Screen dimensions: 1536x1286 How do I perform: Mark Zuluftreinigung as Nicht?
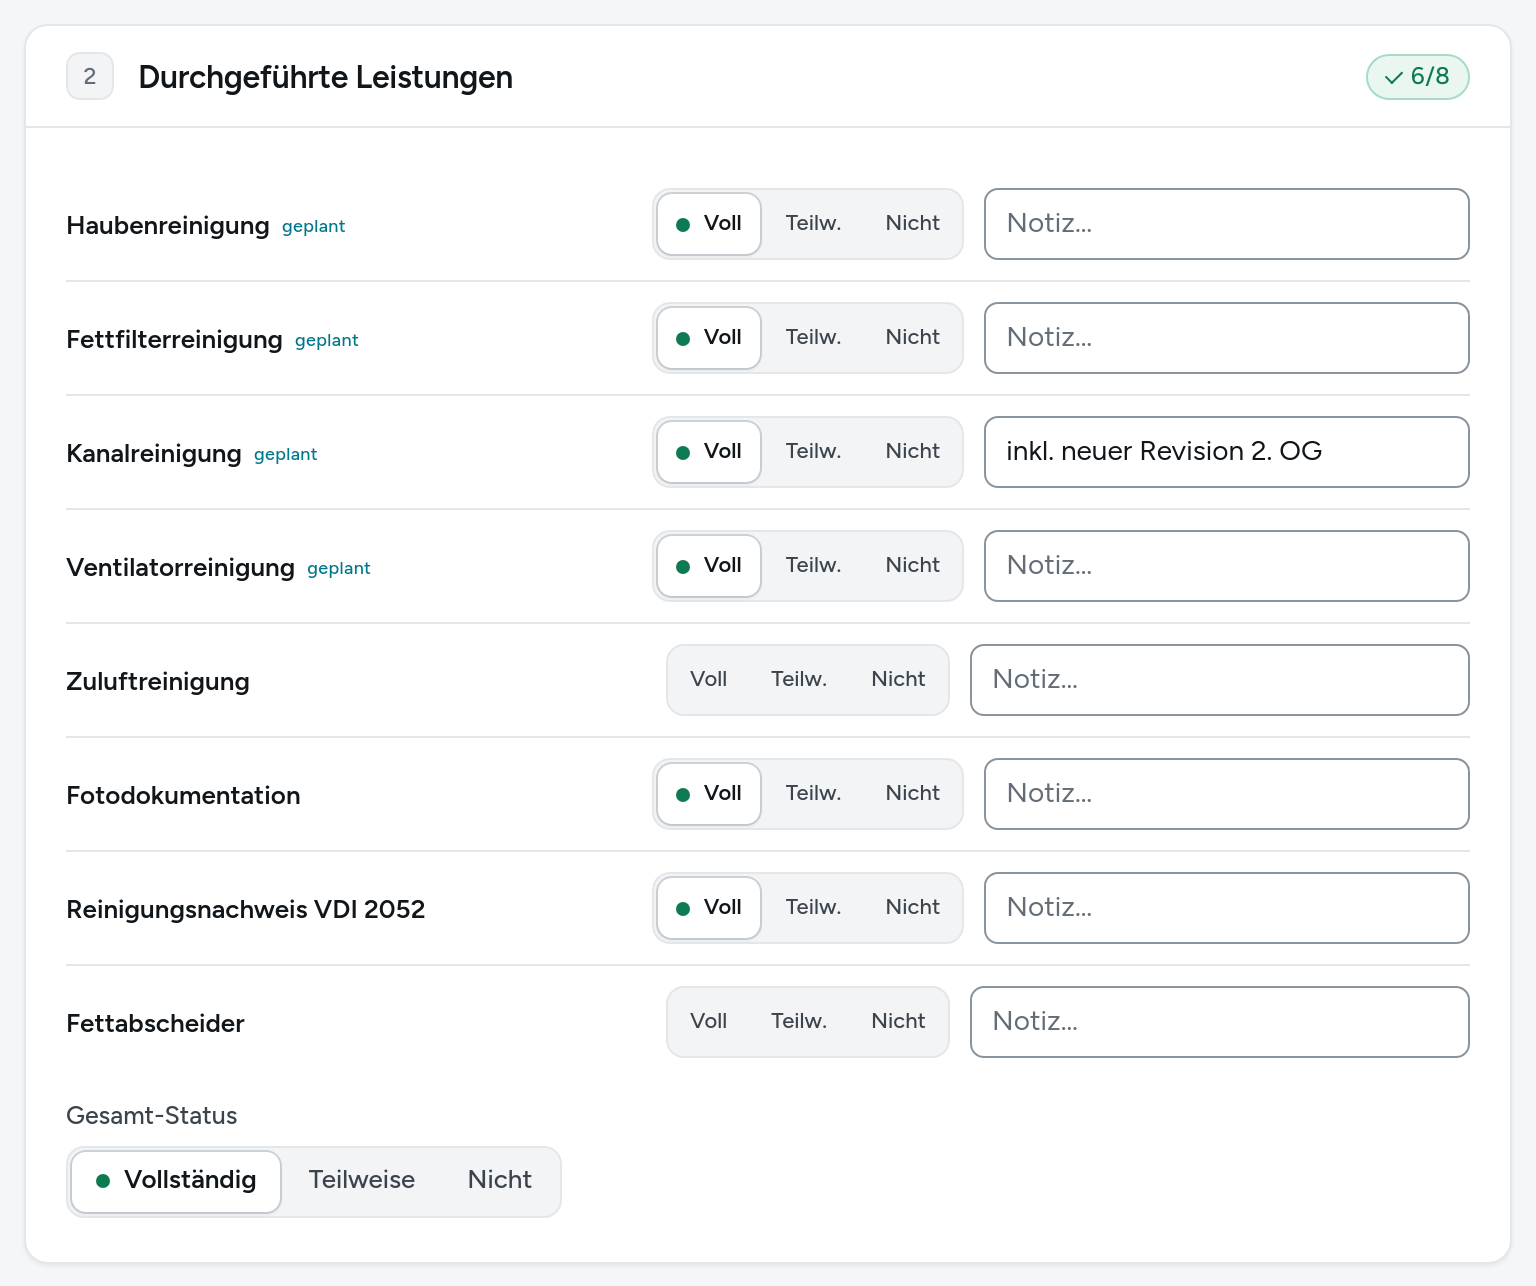click(898, 680)
